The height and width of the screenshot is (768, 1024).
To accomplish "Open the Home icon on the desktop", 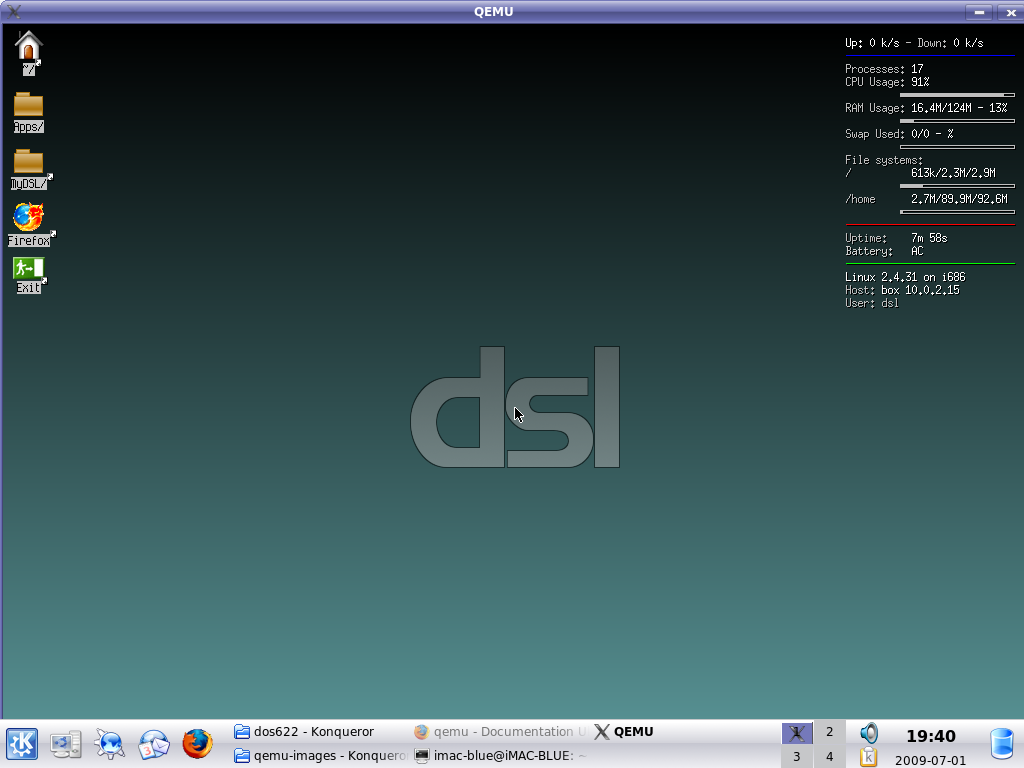I will pyautogui.click(x=28, y=45).
